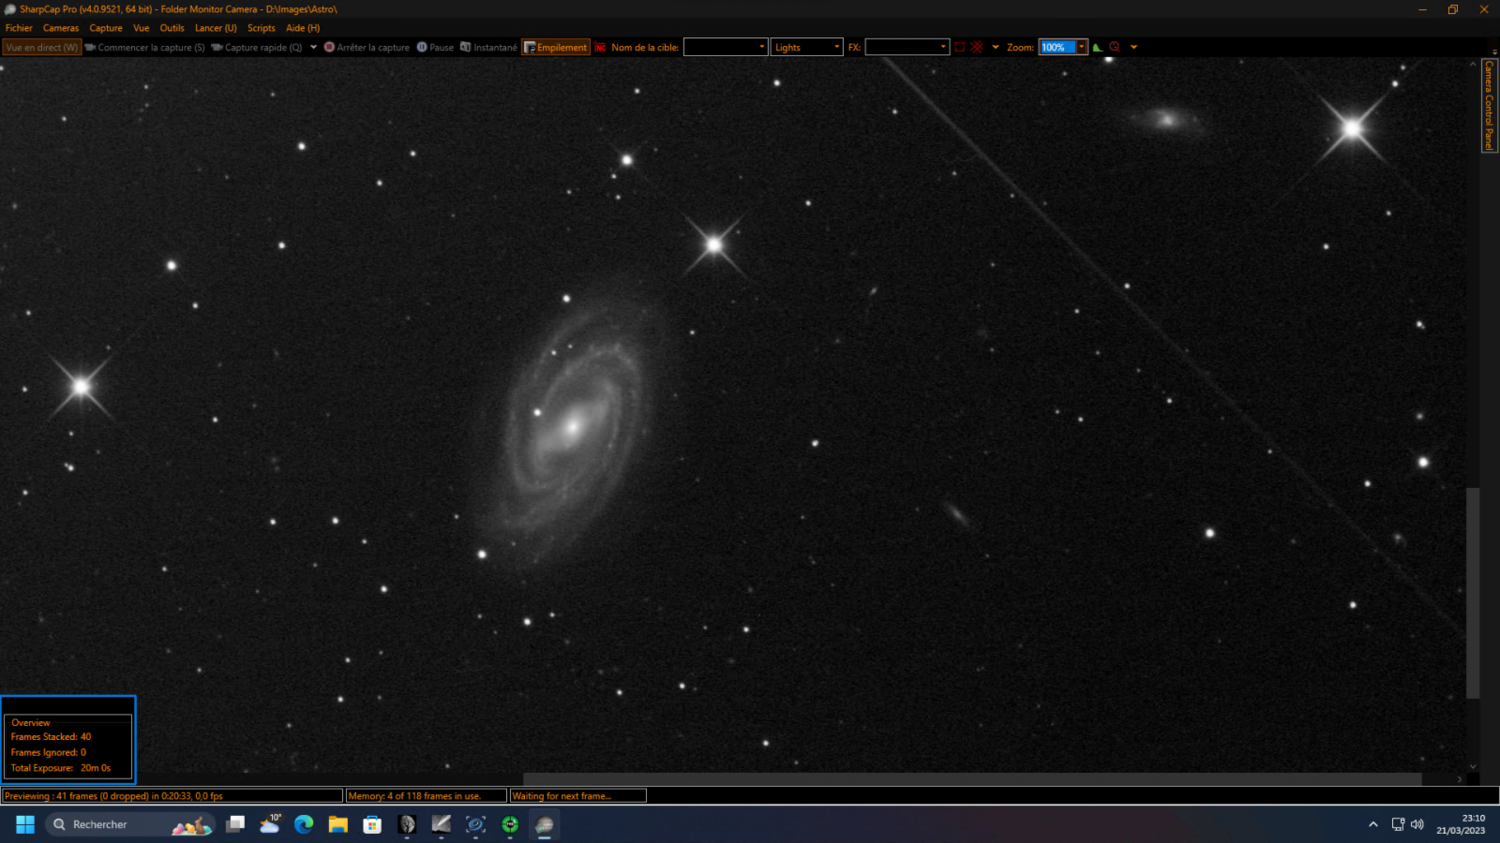
Task: Open the Aide (H) menu
Action: click(x=303, y=28)
